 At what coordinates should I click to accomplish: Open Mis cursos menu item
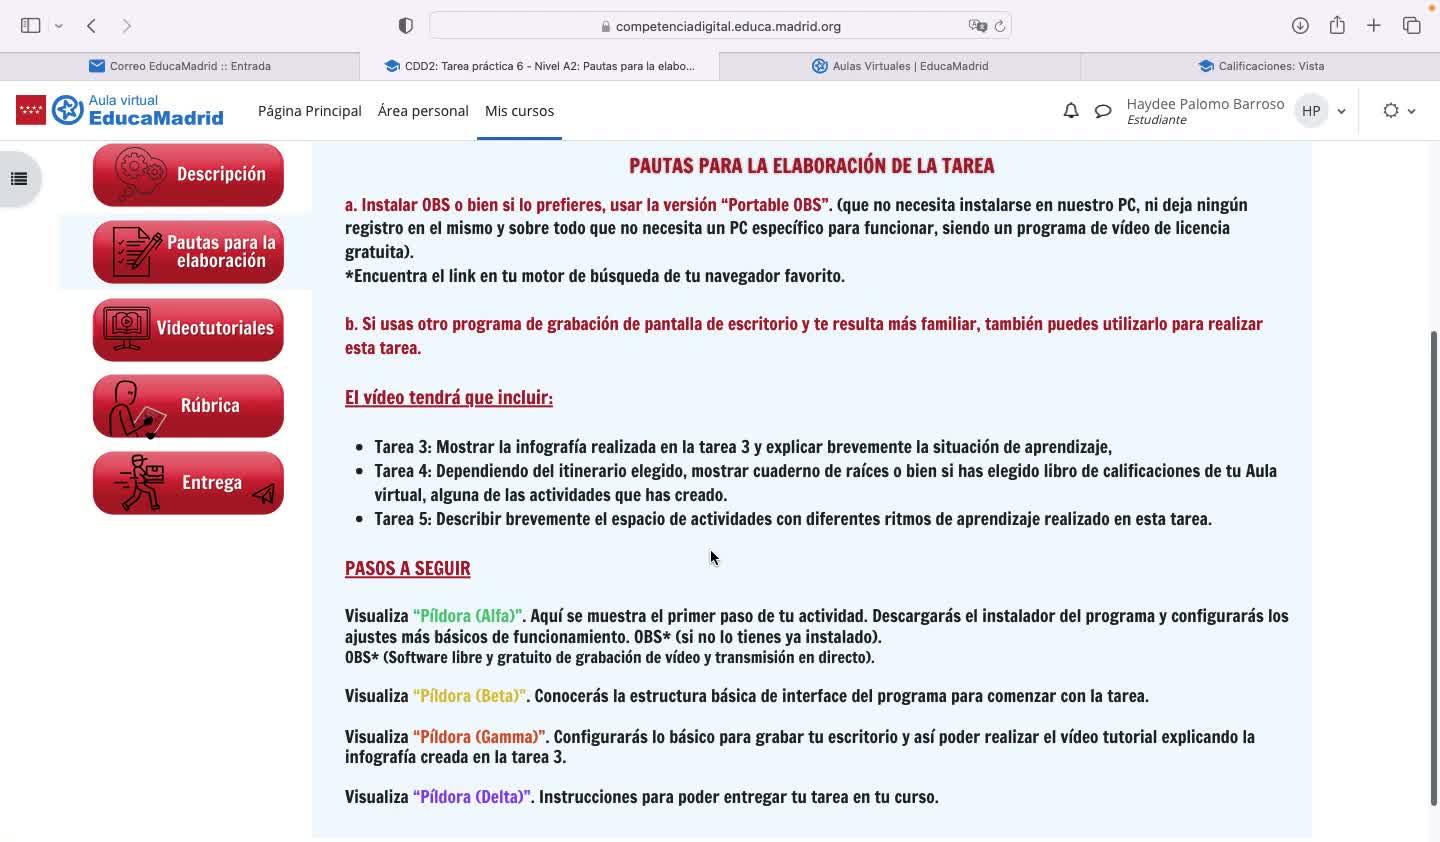pyautogui.click(x=519, y=111)
